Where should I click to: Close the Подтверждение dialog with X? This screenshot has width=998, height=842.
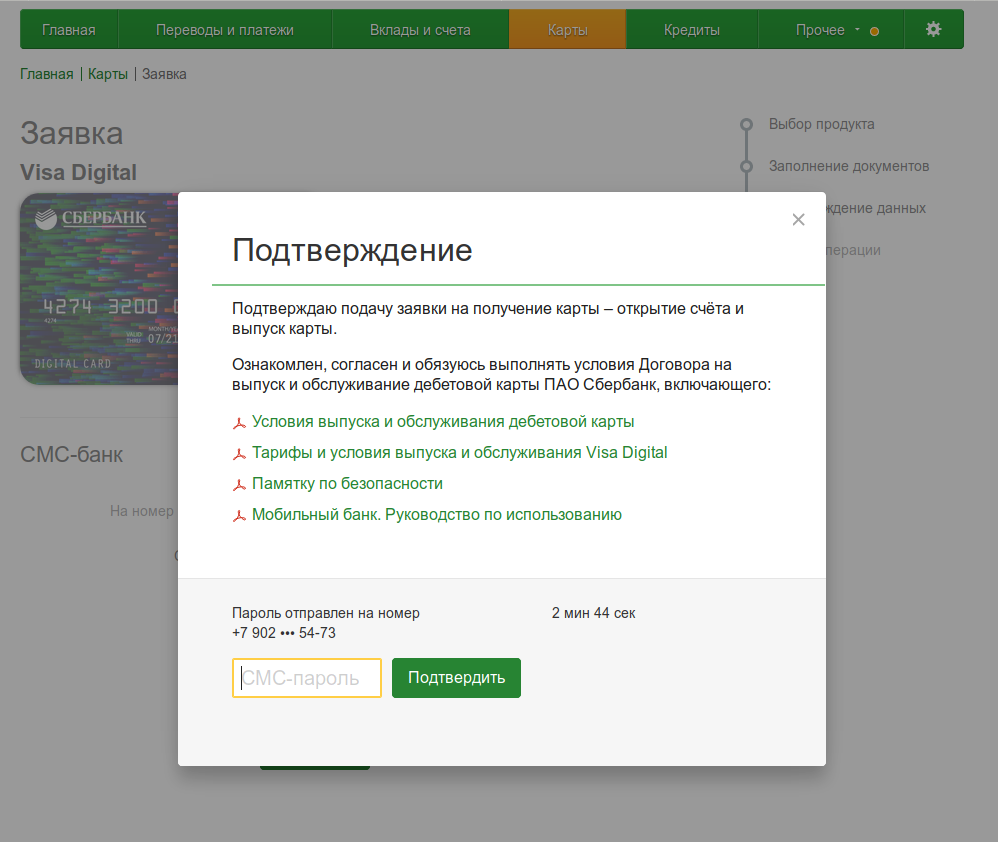(x=798, y=220)
